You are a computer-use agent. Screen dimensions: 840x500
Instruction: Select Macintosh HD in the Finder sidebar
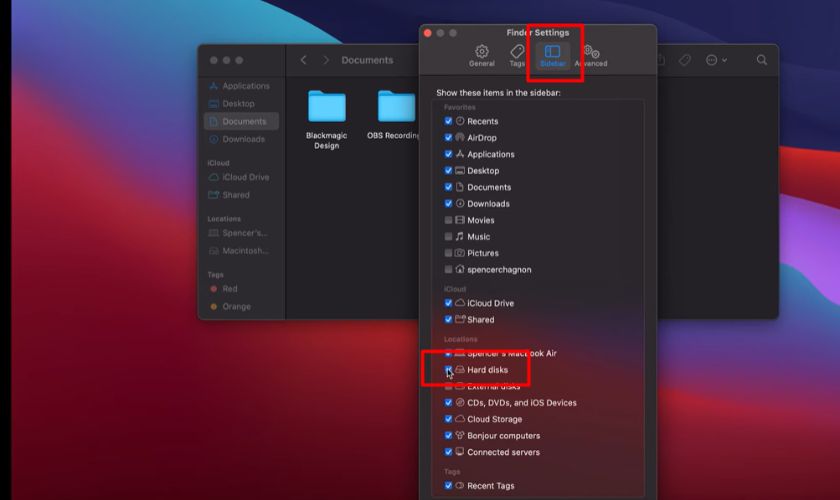point(241,250)
